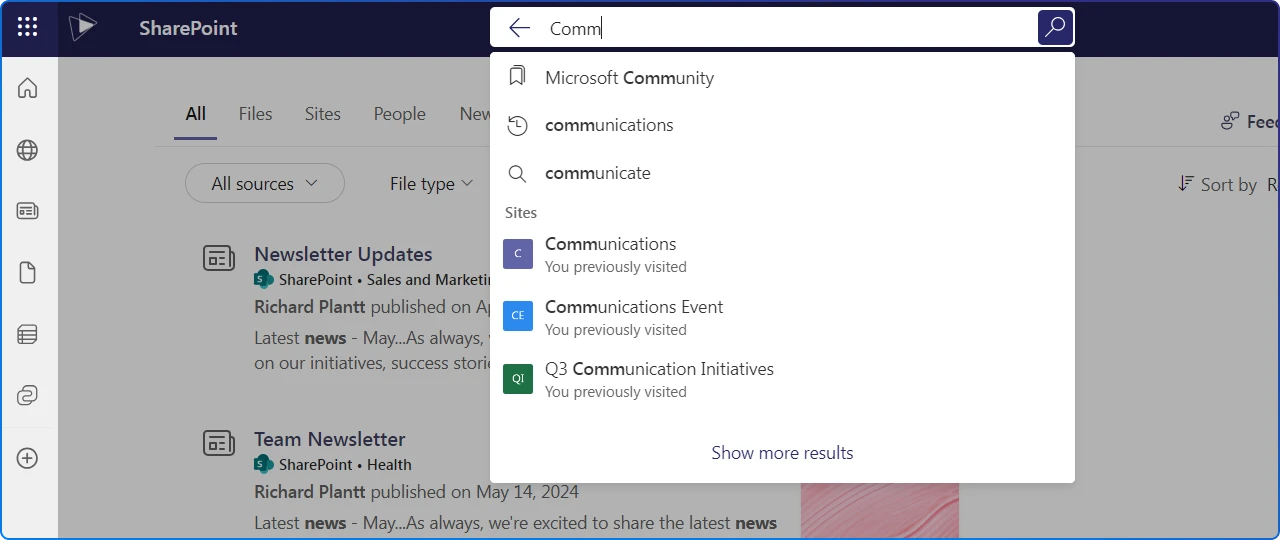
Task: Open Q3 Communication Initiatives site
Action: [782, 379]
